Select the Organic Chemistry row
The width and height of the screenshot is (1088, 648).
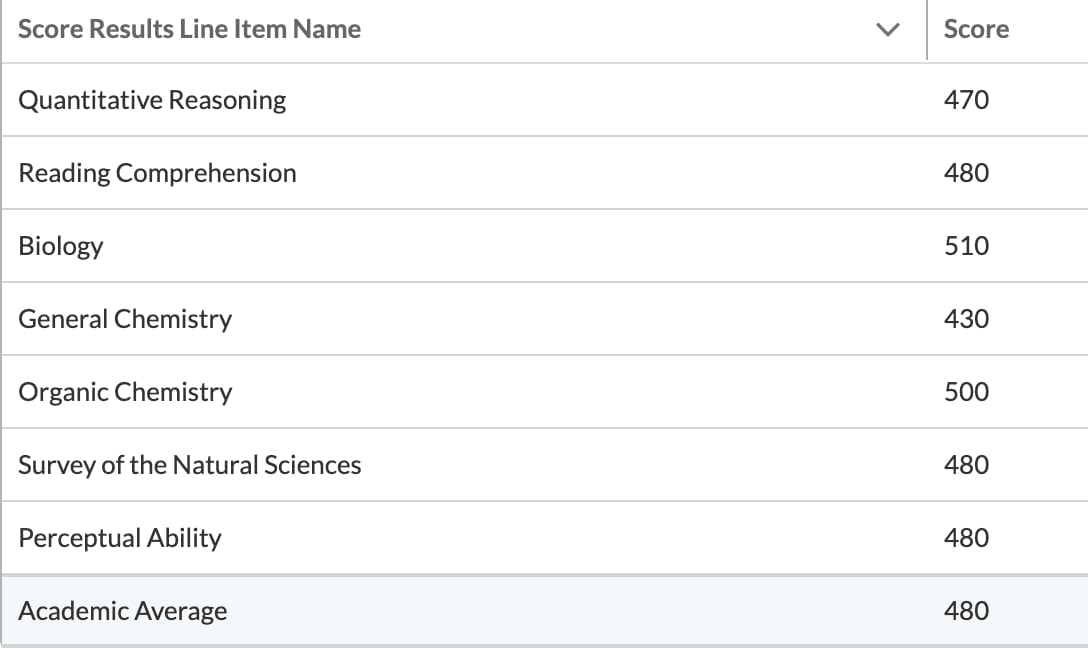[125, 392]
